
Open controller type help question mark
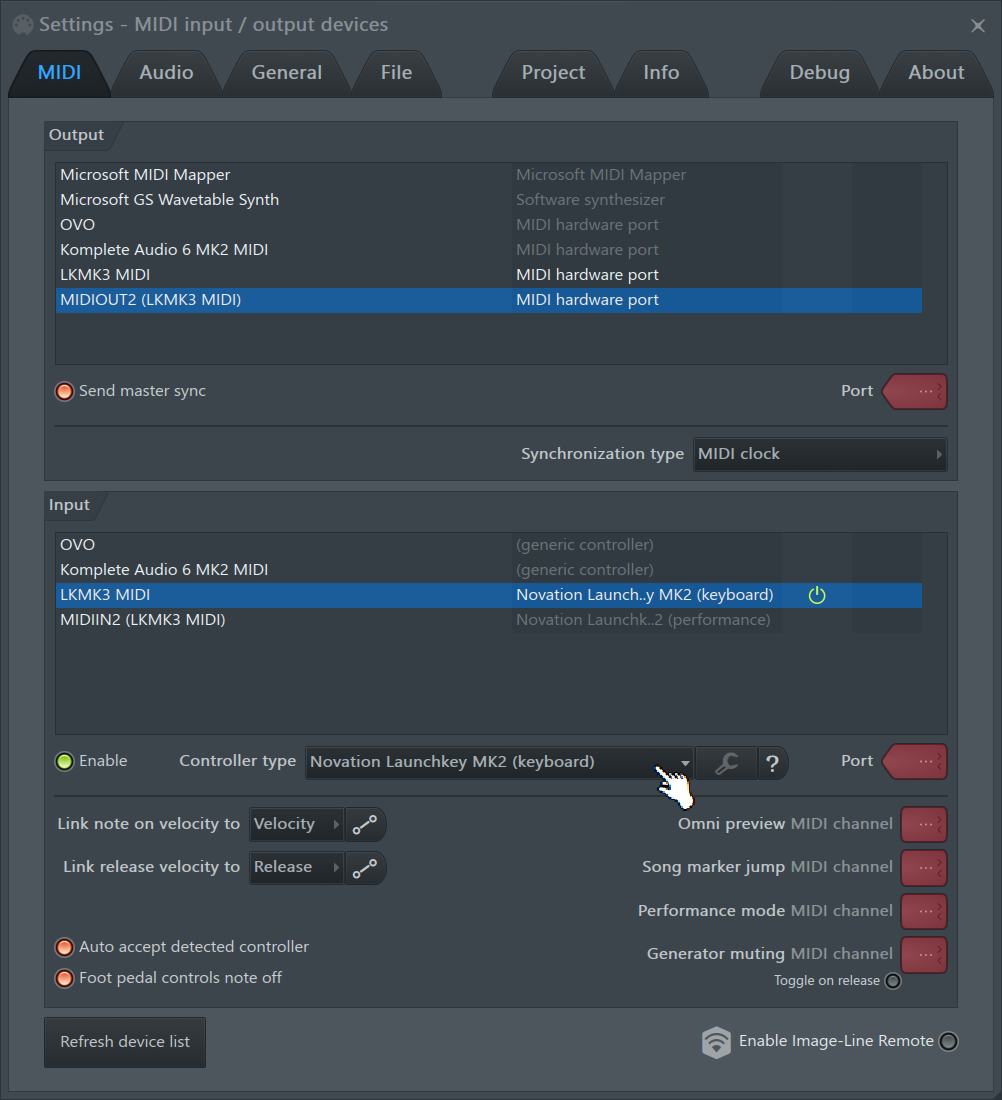(773, 763)
